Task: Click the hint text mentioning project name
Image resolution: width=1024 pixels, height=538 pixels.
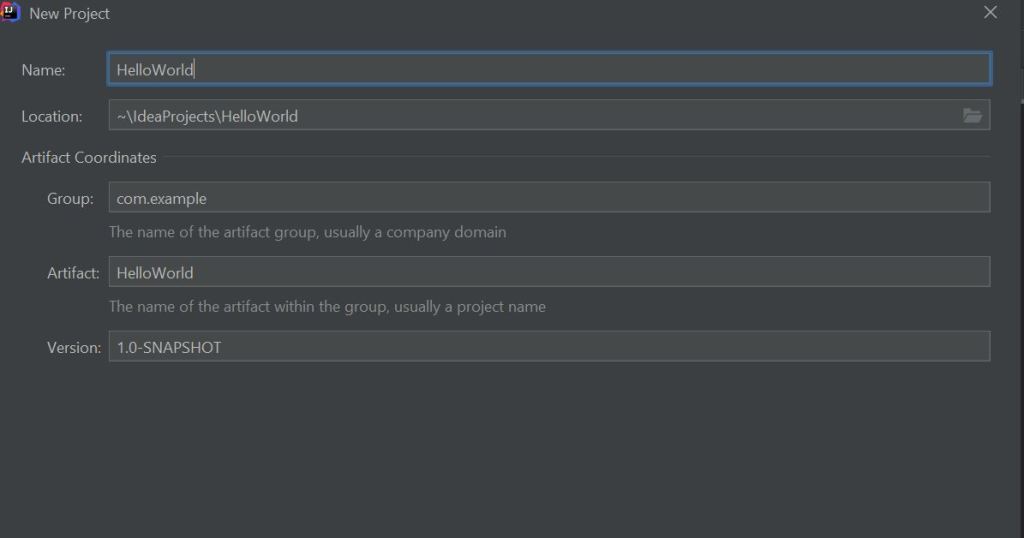Action: [x=327, y=306]
